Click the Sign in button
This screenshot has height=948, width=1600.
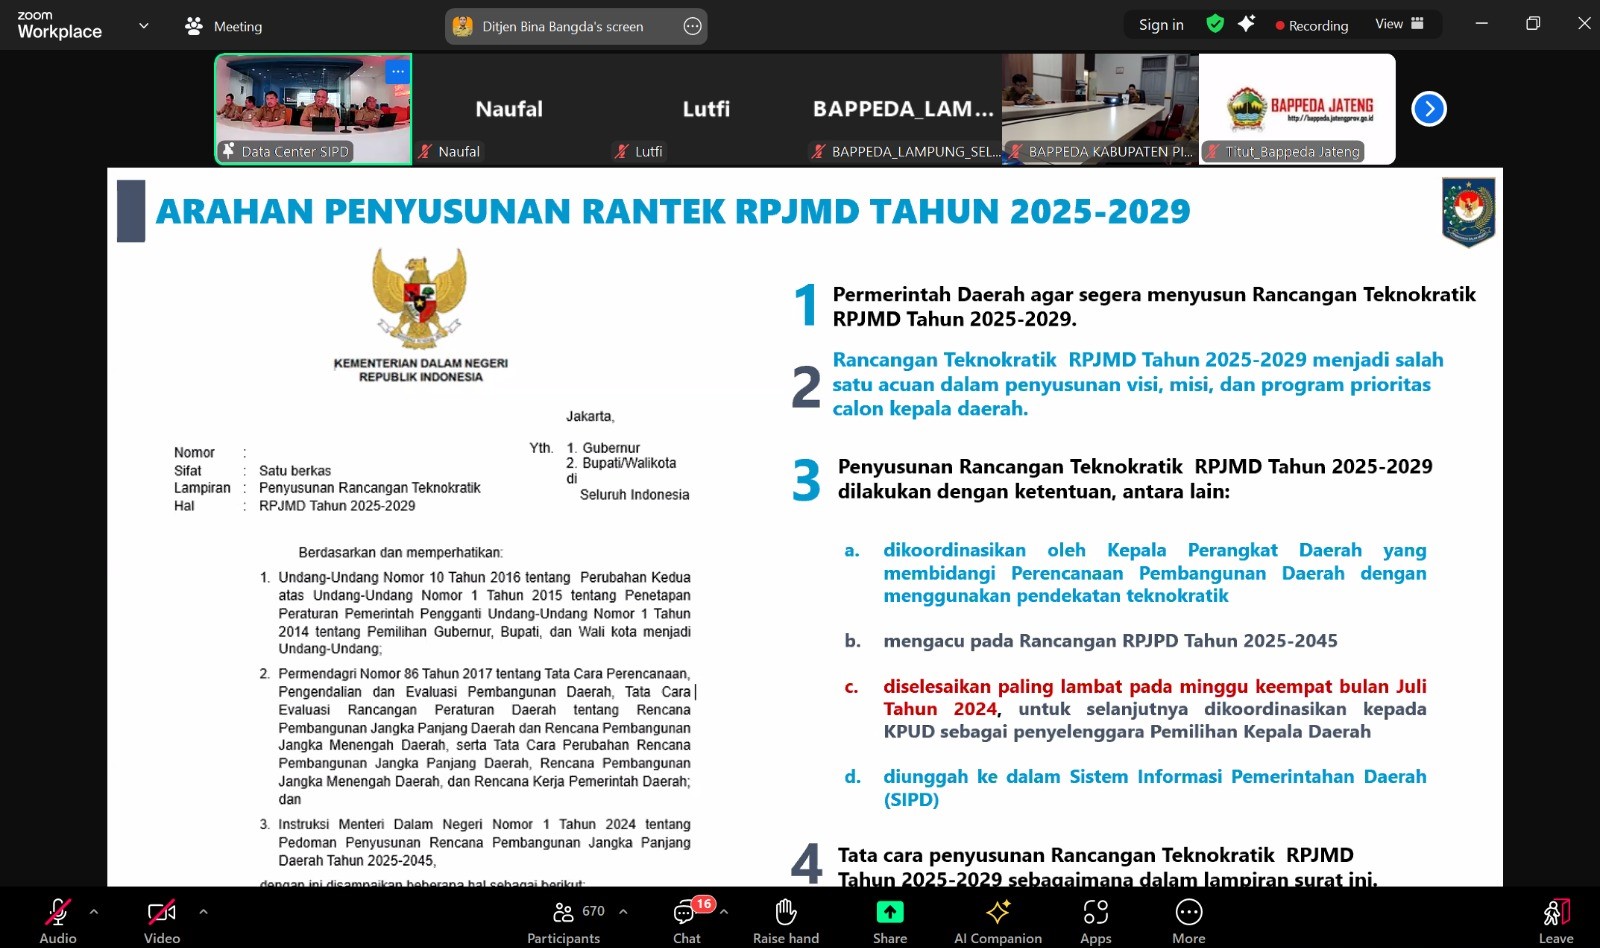coord(1161,25)
